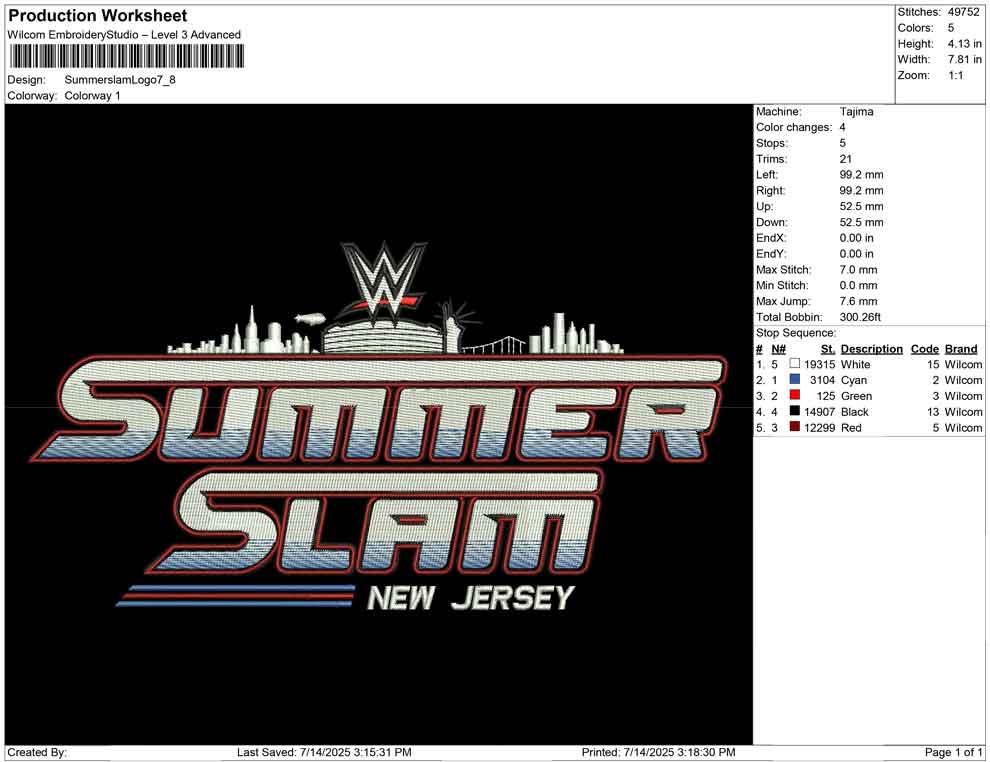The height and width of the screenshot is (762, 990).
Task: Click the 'Up:' label
Action: coord(764,206)
